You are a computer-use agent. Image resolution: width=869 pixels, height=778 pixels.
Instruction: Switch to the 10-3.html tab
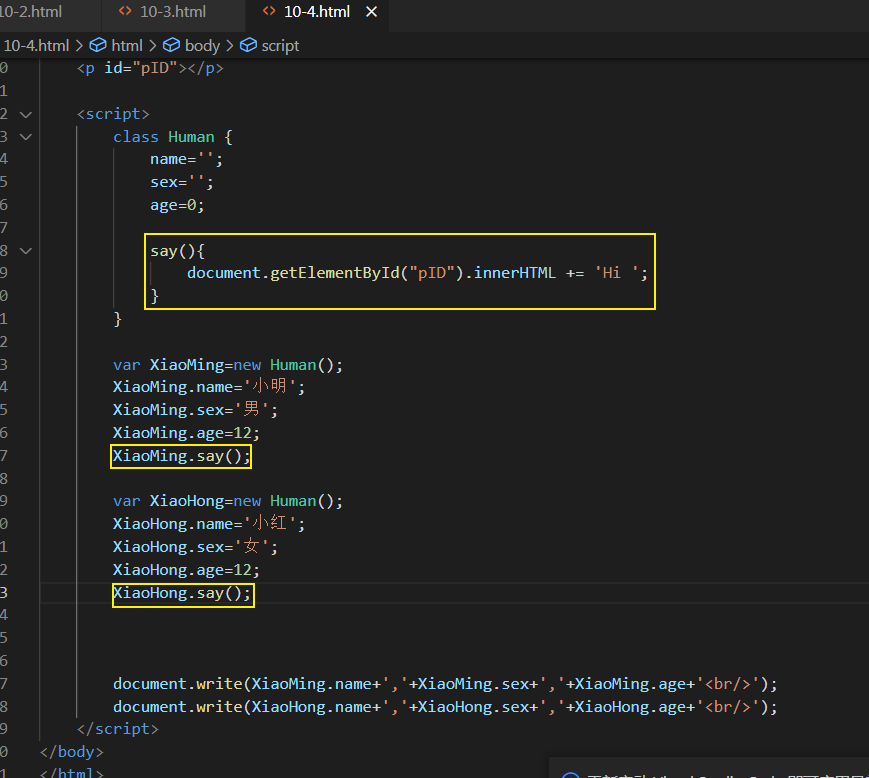(172, 12)
